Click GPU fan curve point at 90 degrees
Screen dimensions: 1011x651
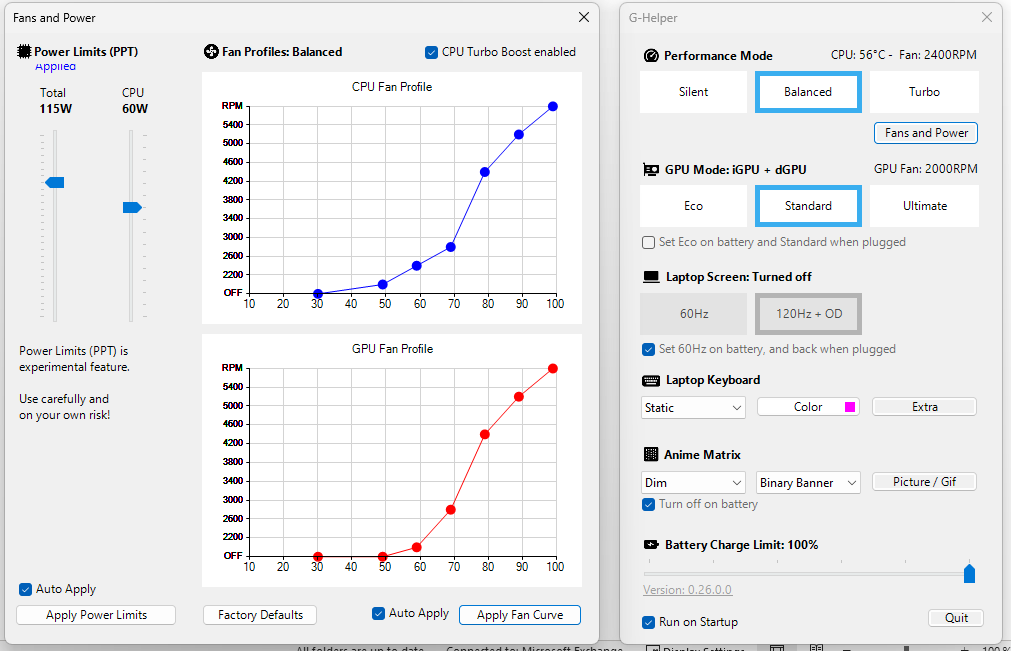click(x=519, y=397)
